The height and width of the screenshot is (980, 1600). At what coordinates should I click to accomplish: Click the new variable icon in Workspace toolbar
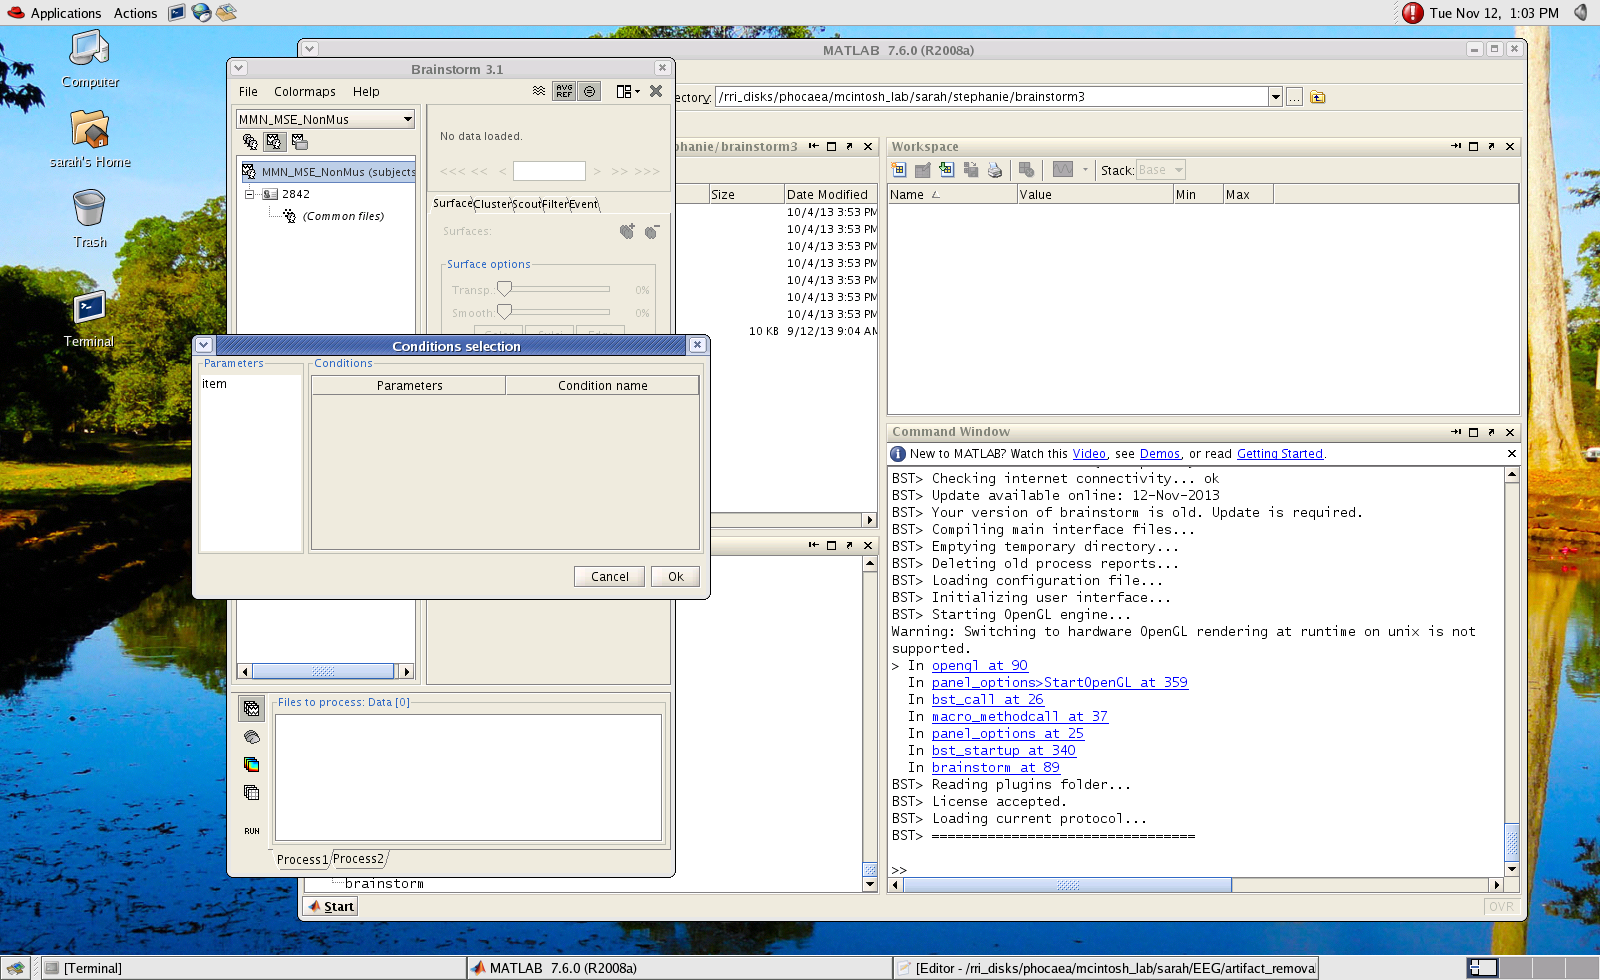pyautogui.click(x=898, y=170)
